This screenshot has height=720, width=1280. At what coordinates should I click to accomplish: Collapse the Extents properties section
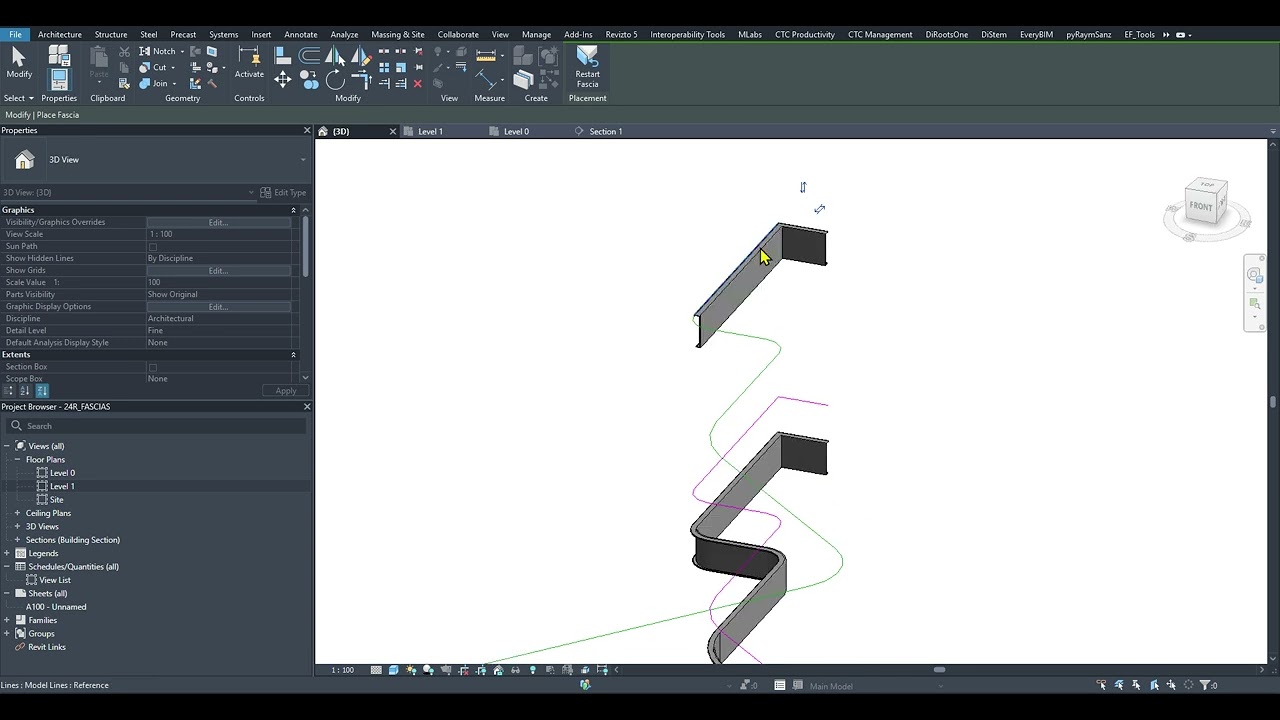[x=293, y=355]
